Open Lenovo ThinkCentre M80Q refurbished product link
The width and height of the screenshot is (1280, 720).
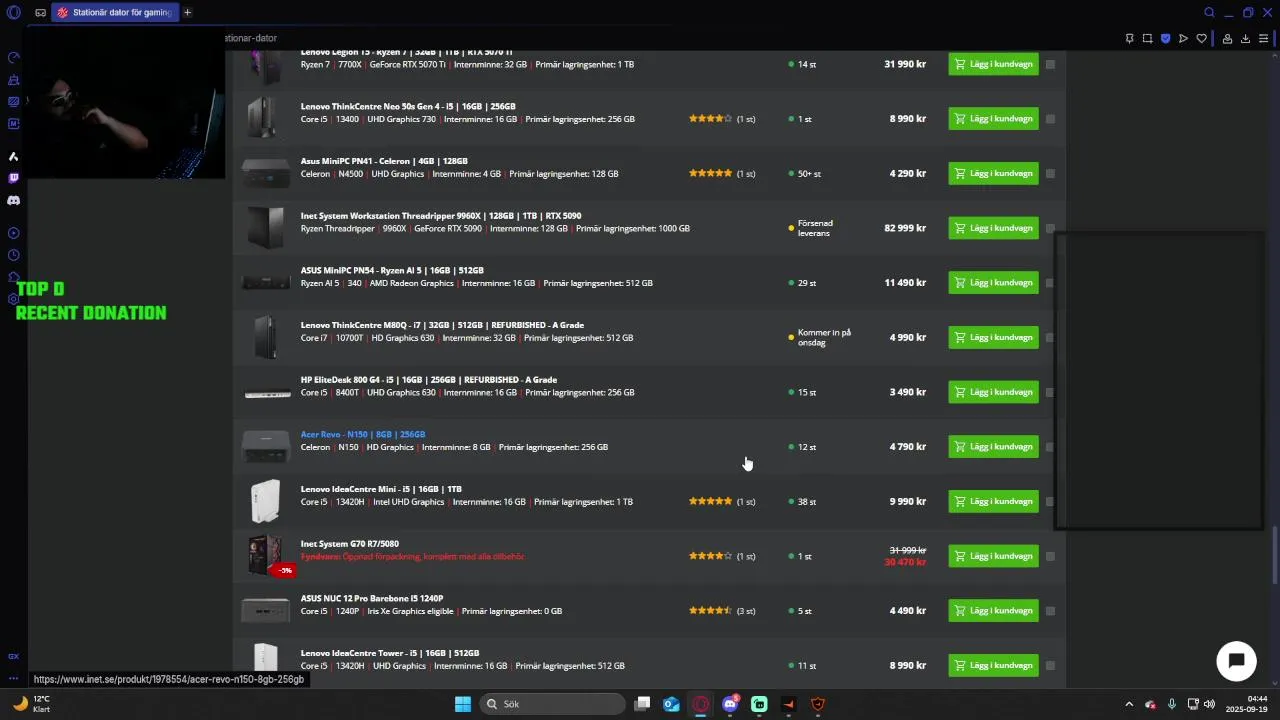442,325
